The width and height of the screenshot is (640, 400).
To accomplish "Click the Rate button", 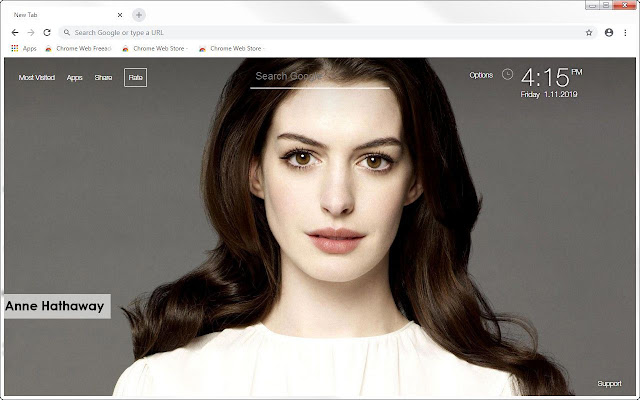I will 136,78.
